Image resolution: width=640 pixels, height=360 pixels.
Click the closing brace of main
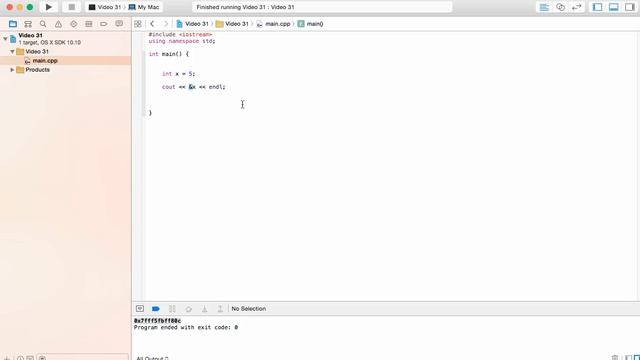tap(150, 113)
